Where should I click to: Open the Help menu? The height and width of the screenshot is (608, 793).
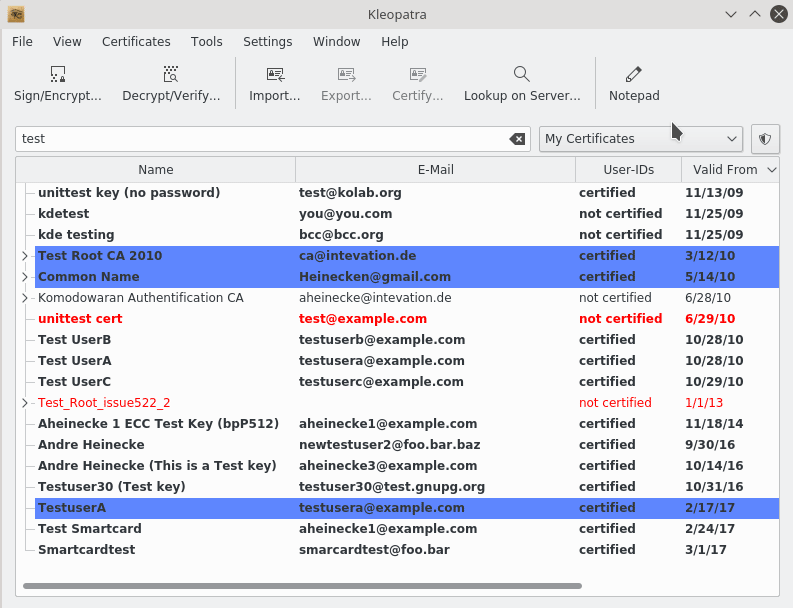pos(394,41)
